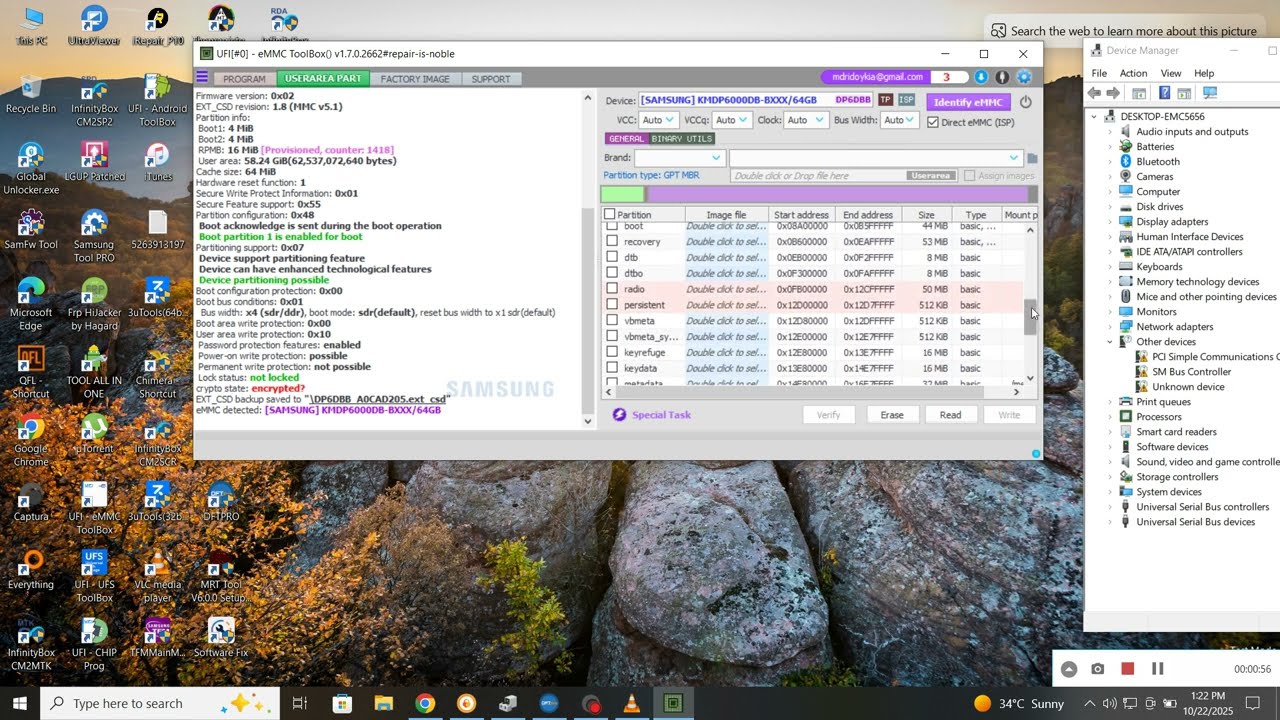Screen dimensions: 1280x720
Task: Click Device Manager's scan for hardware changes icon
Action: click(x=1210, y=93)
